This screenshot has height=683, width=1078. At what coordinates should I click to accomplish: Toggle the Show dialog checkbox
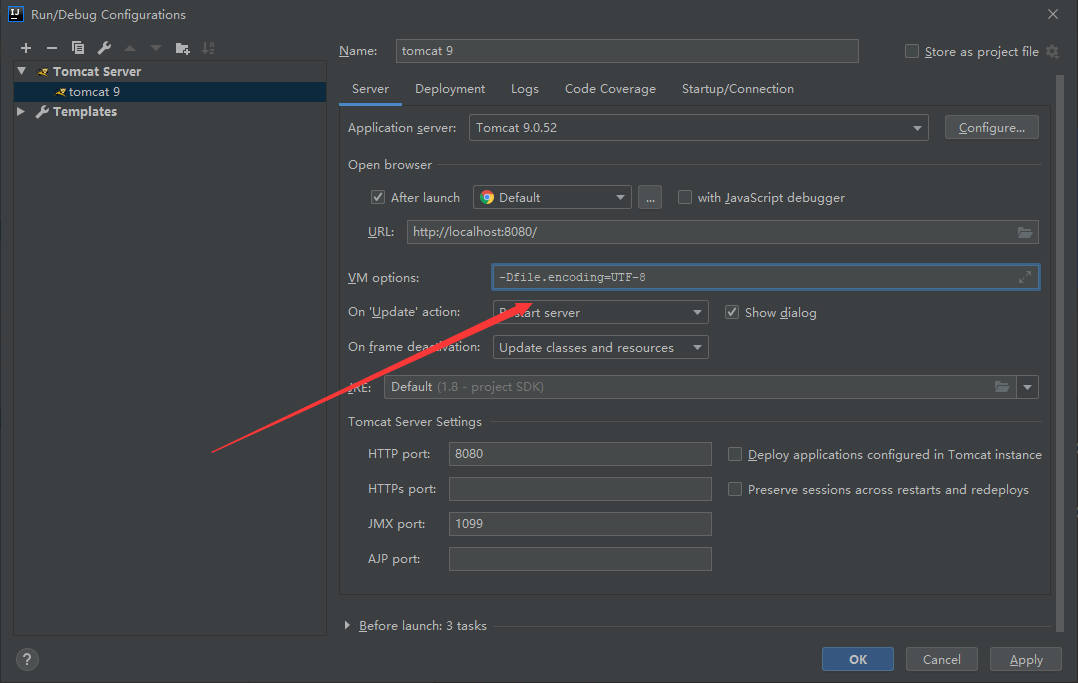(732, 312)
